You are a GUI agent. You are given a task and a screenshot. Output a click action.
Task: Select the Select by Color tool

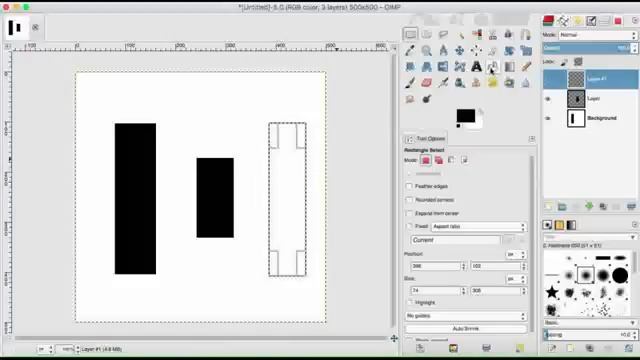pyautogui.click(x=476, y=34)
